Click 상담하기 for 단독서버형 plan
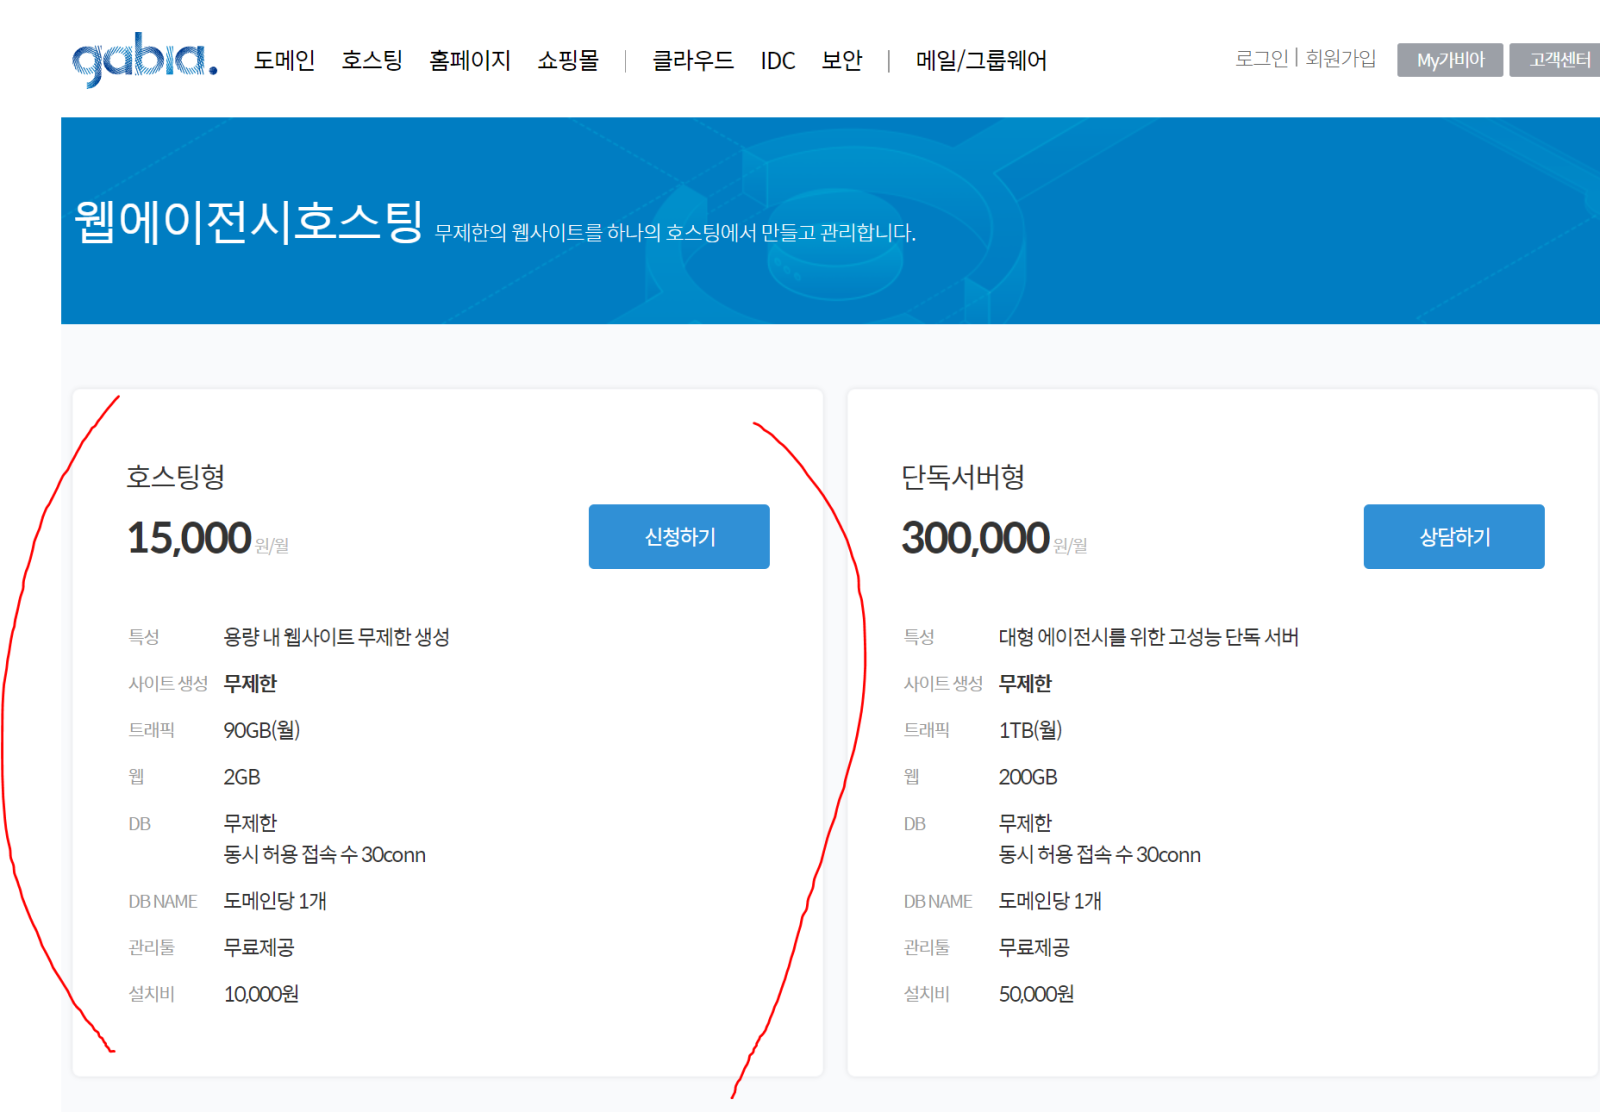Image resolution: width=1600 pixels, height=1112 pixels. [1454, 537]
